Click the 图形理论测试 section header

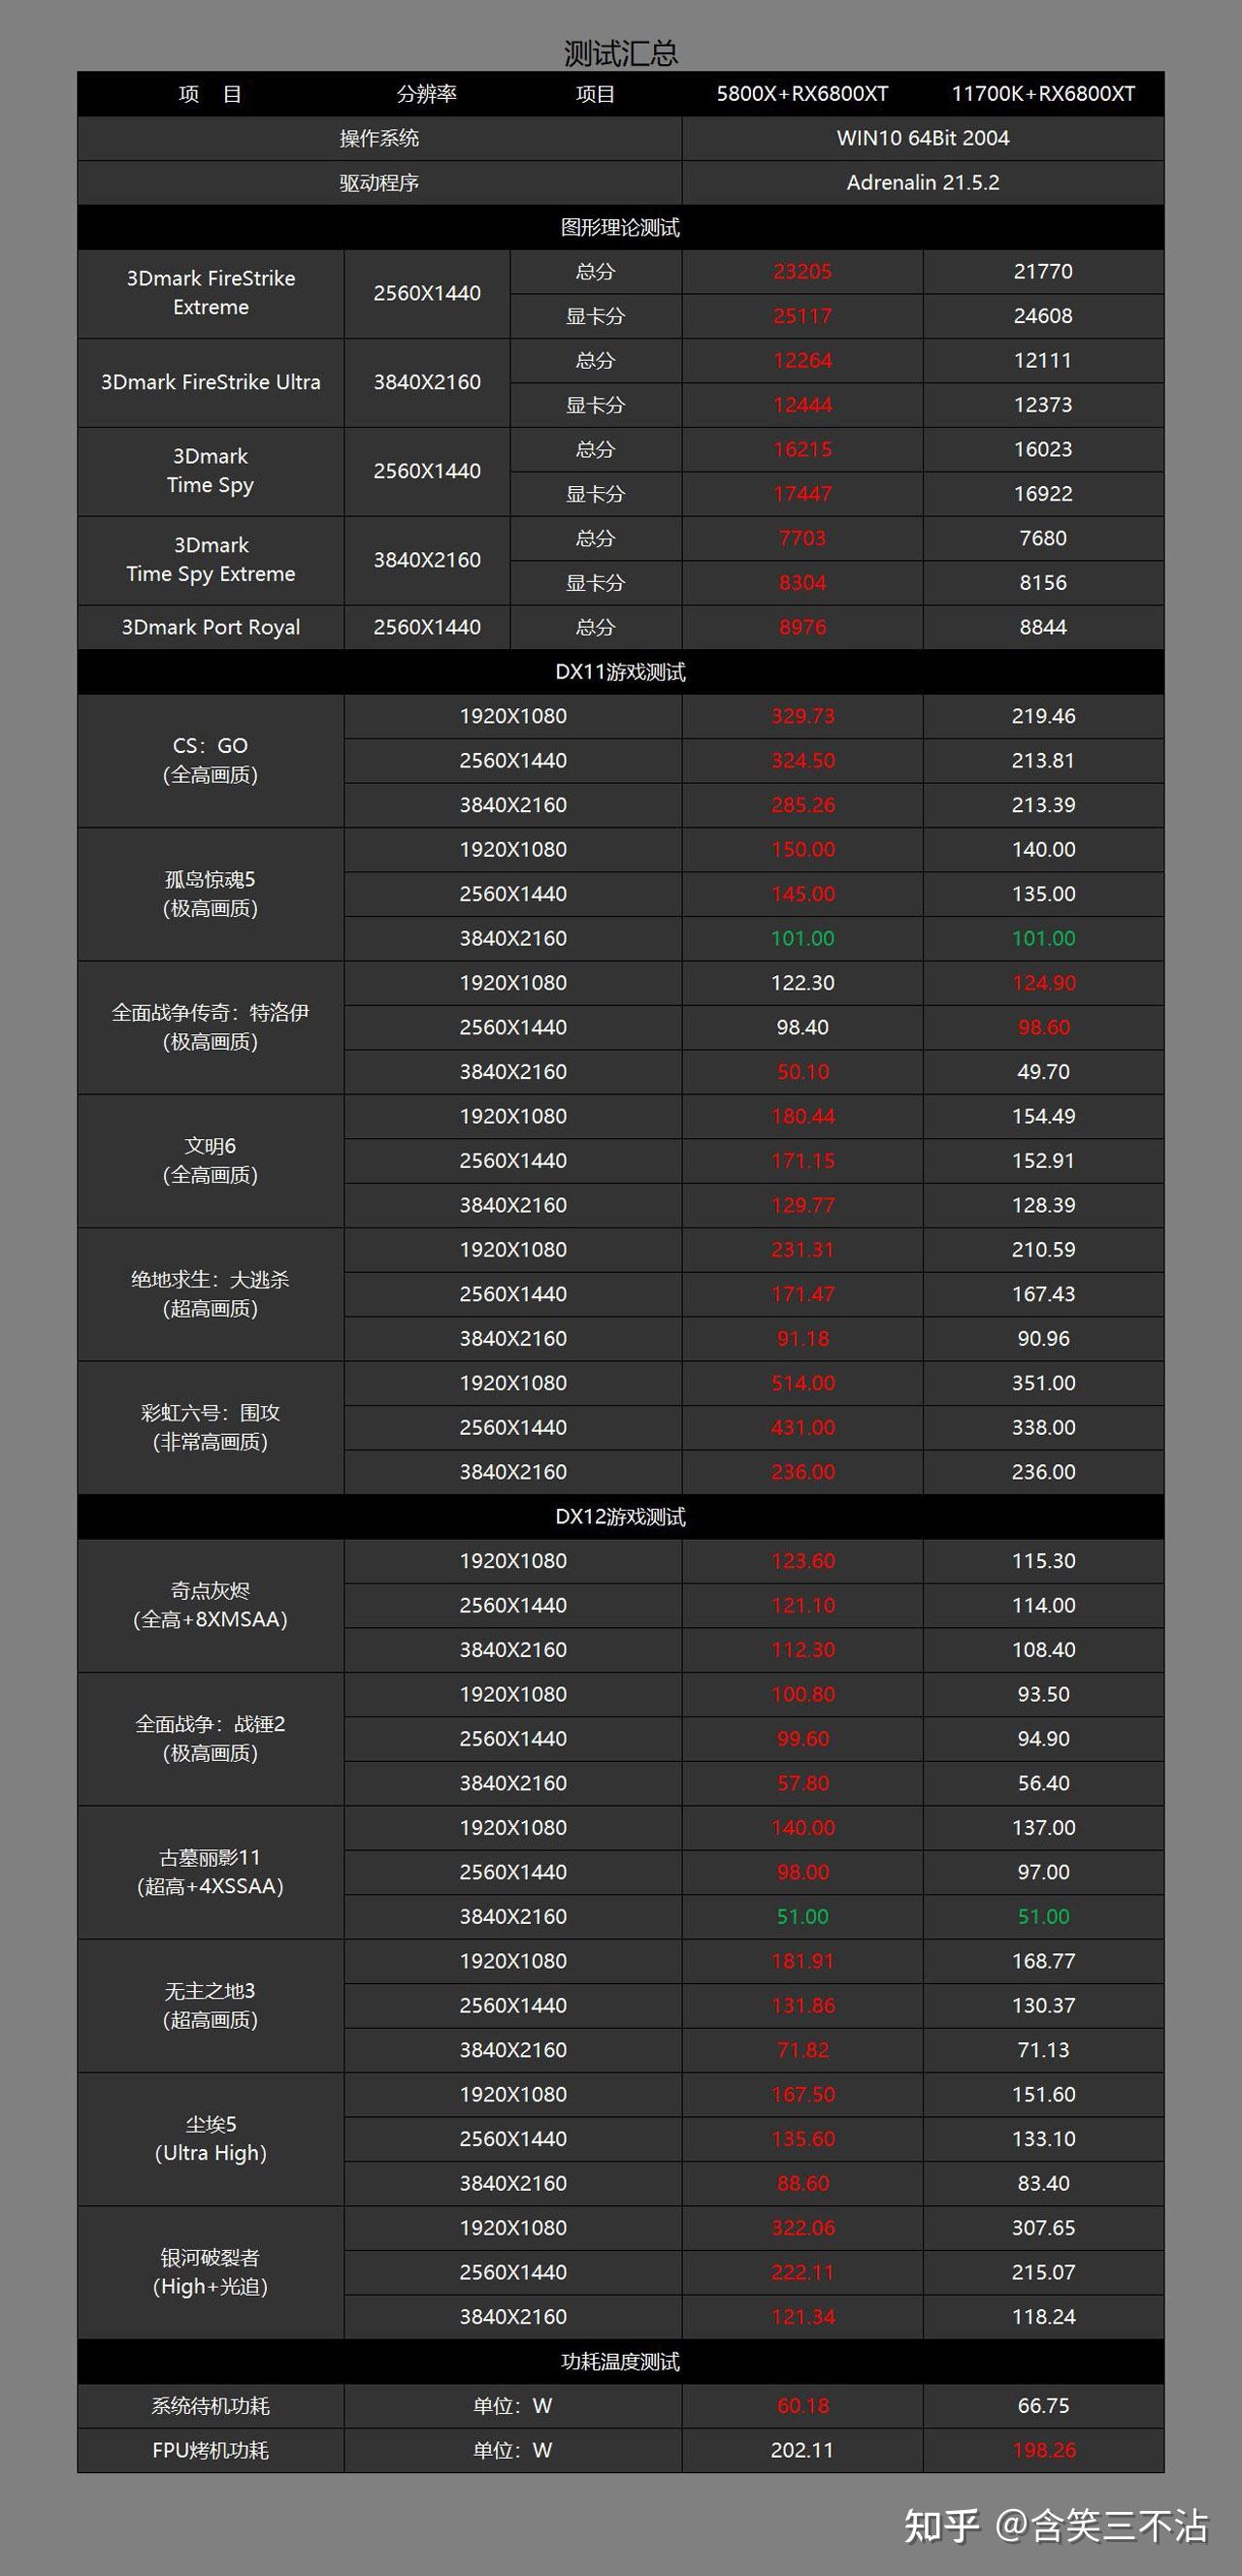620,227
